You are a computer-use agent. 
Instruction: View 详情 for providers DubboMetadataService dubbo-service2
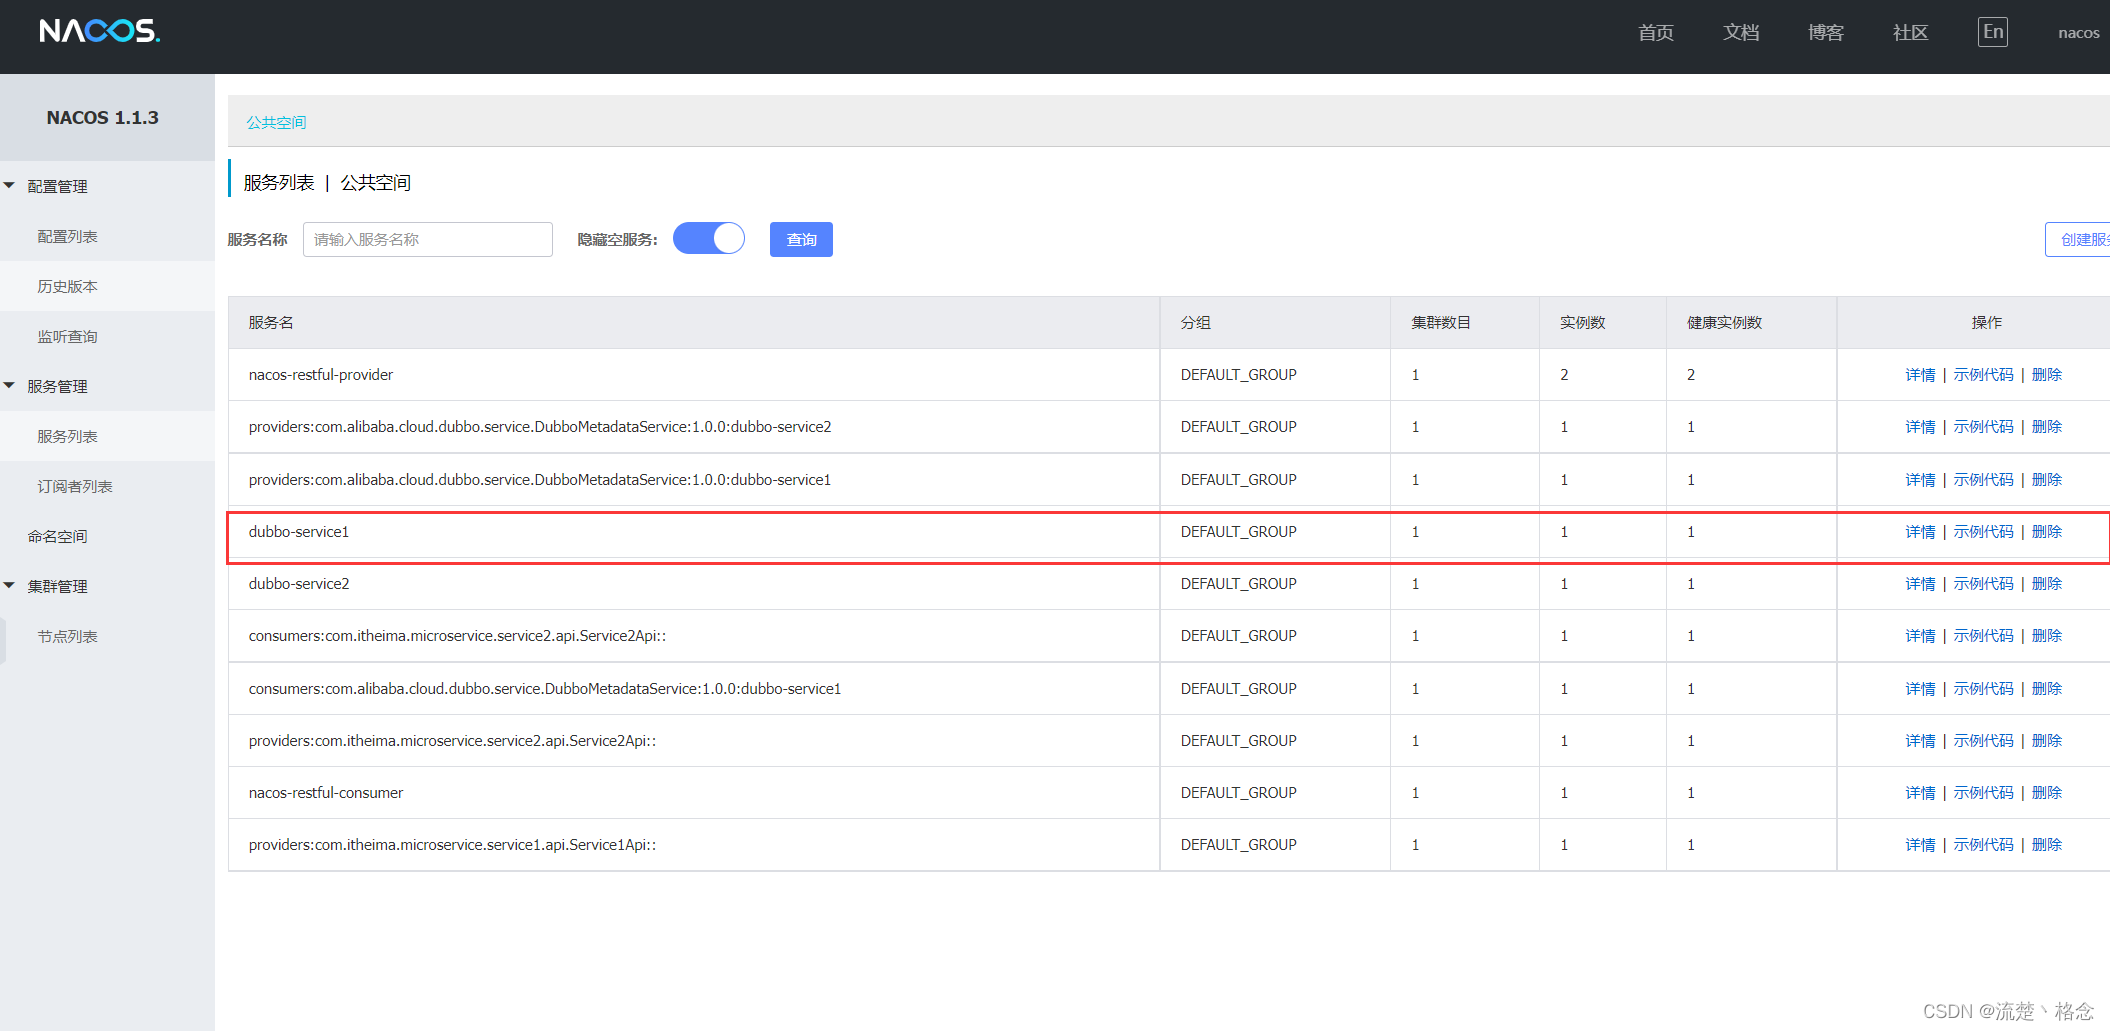pos(1920,427)
